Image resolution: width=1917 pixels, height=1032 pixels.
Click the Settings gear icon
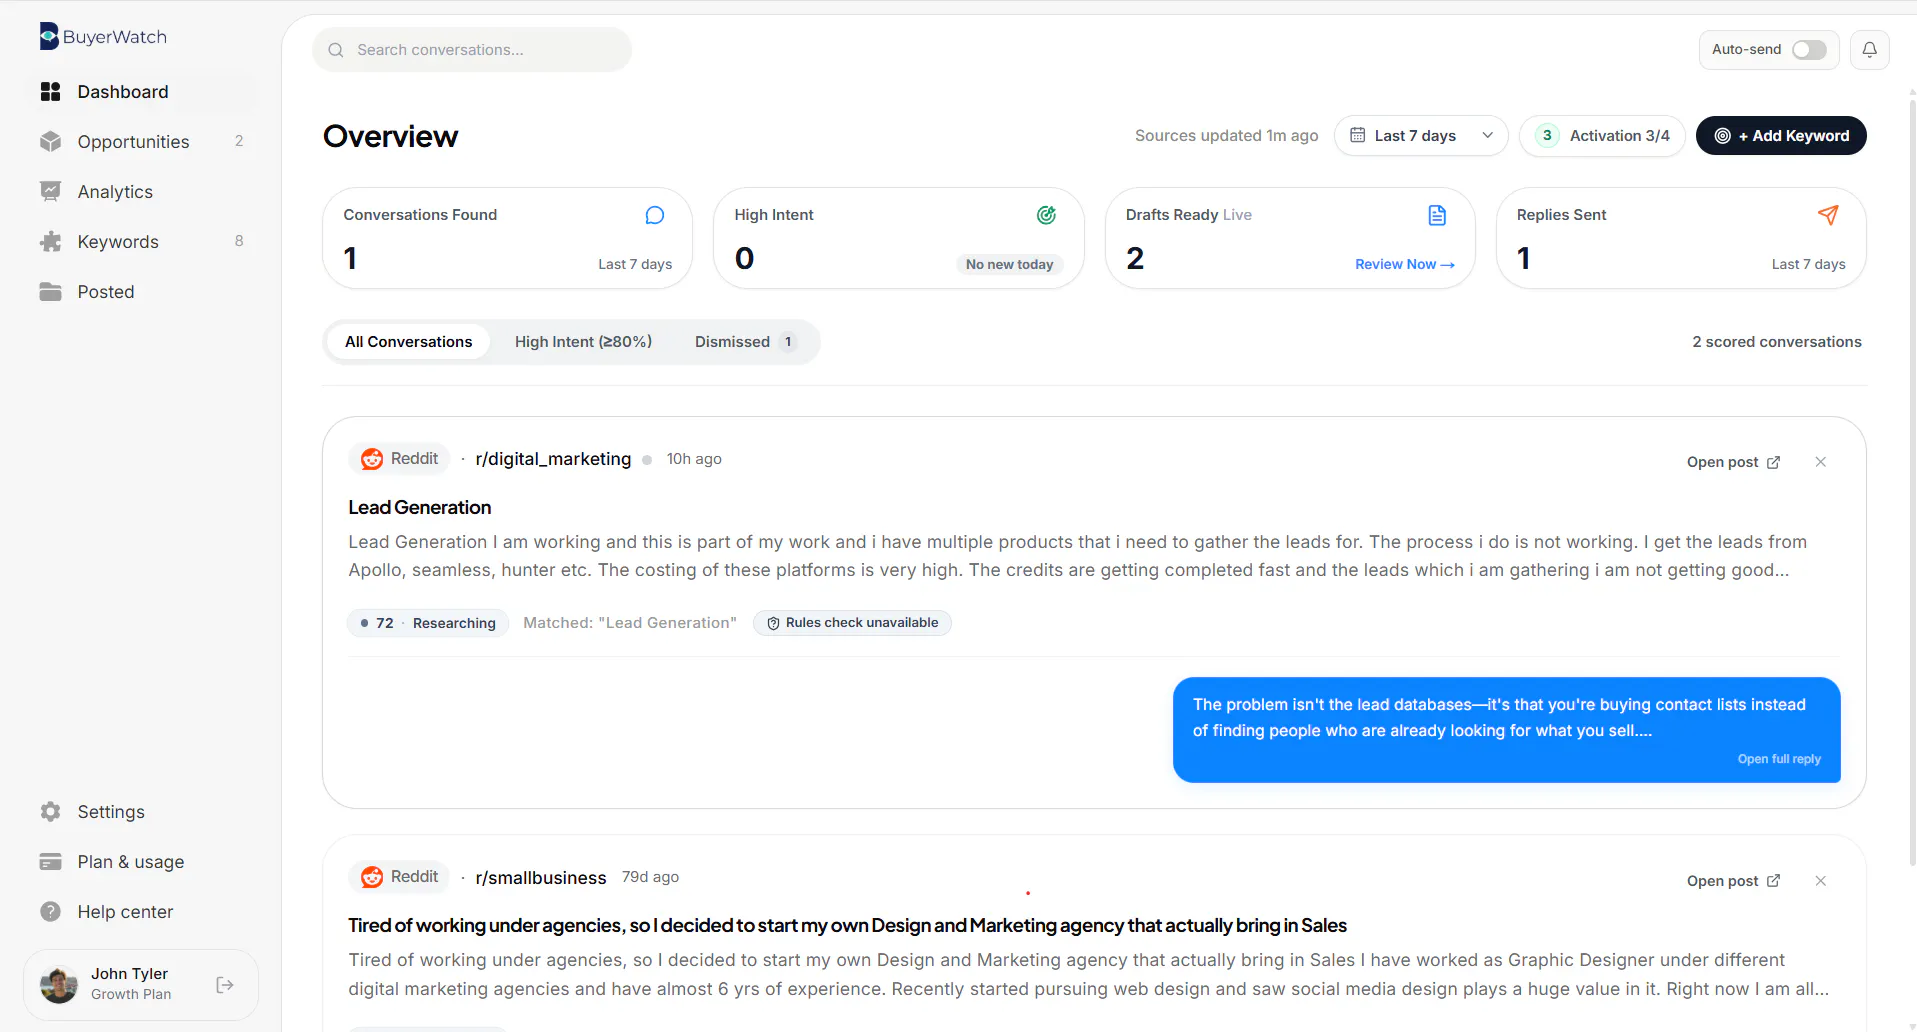[x=51, y=812]
